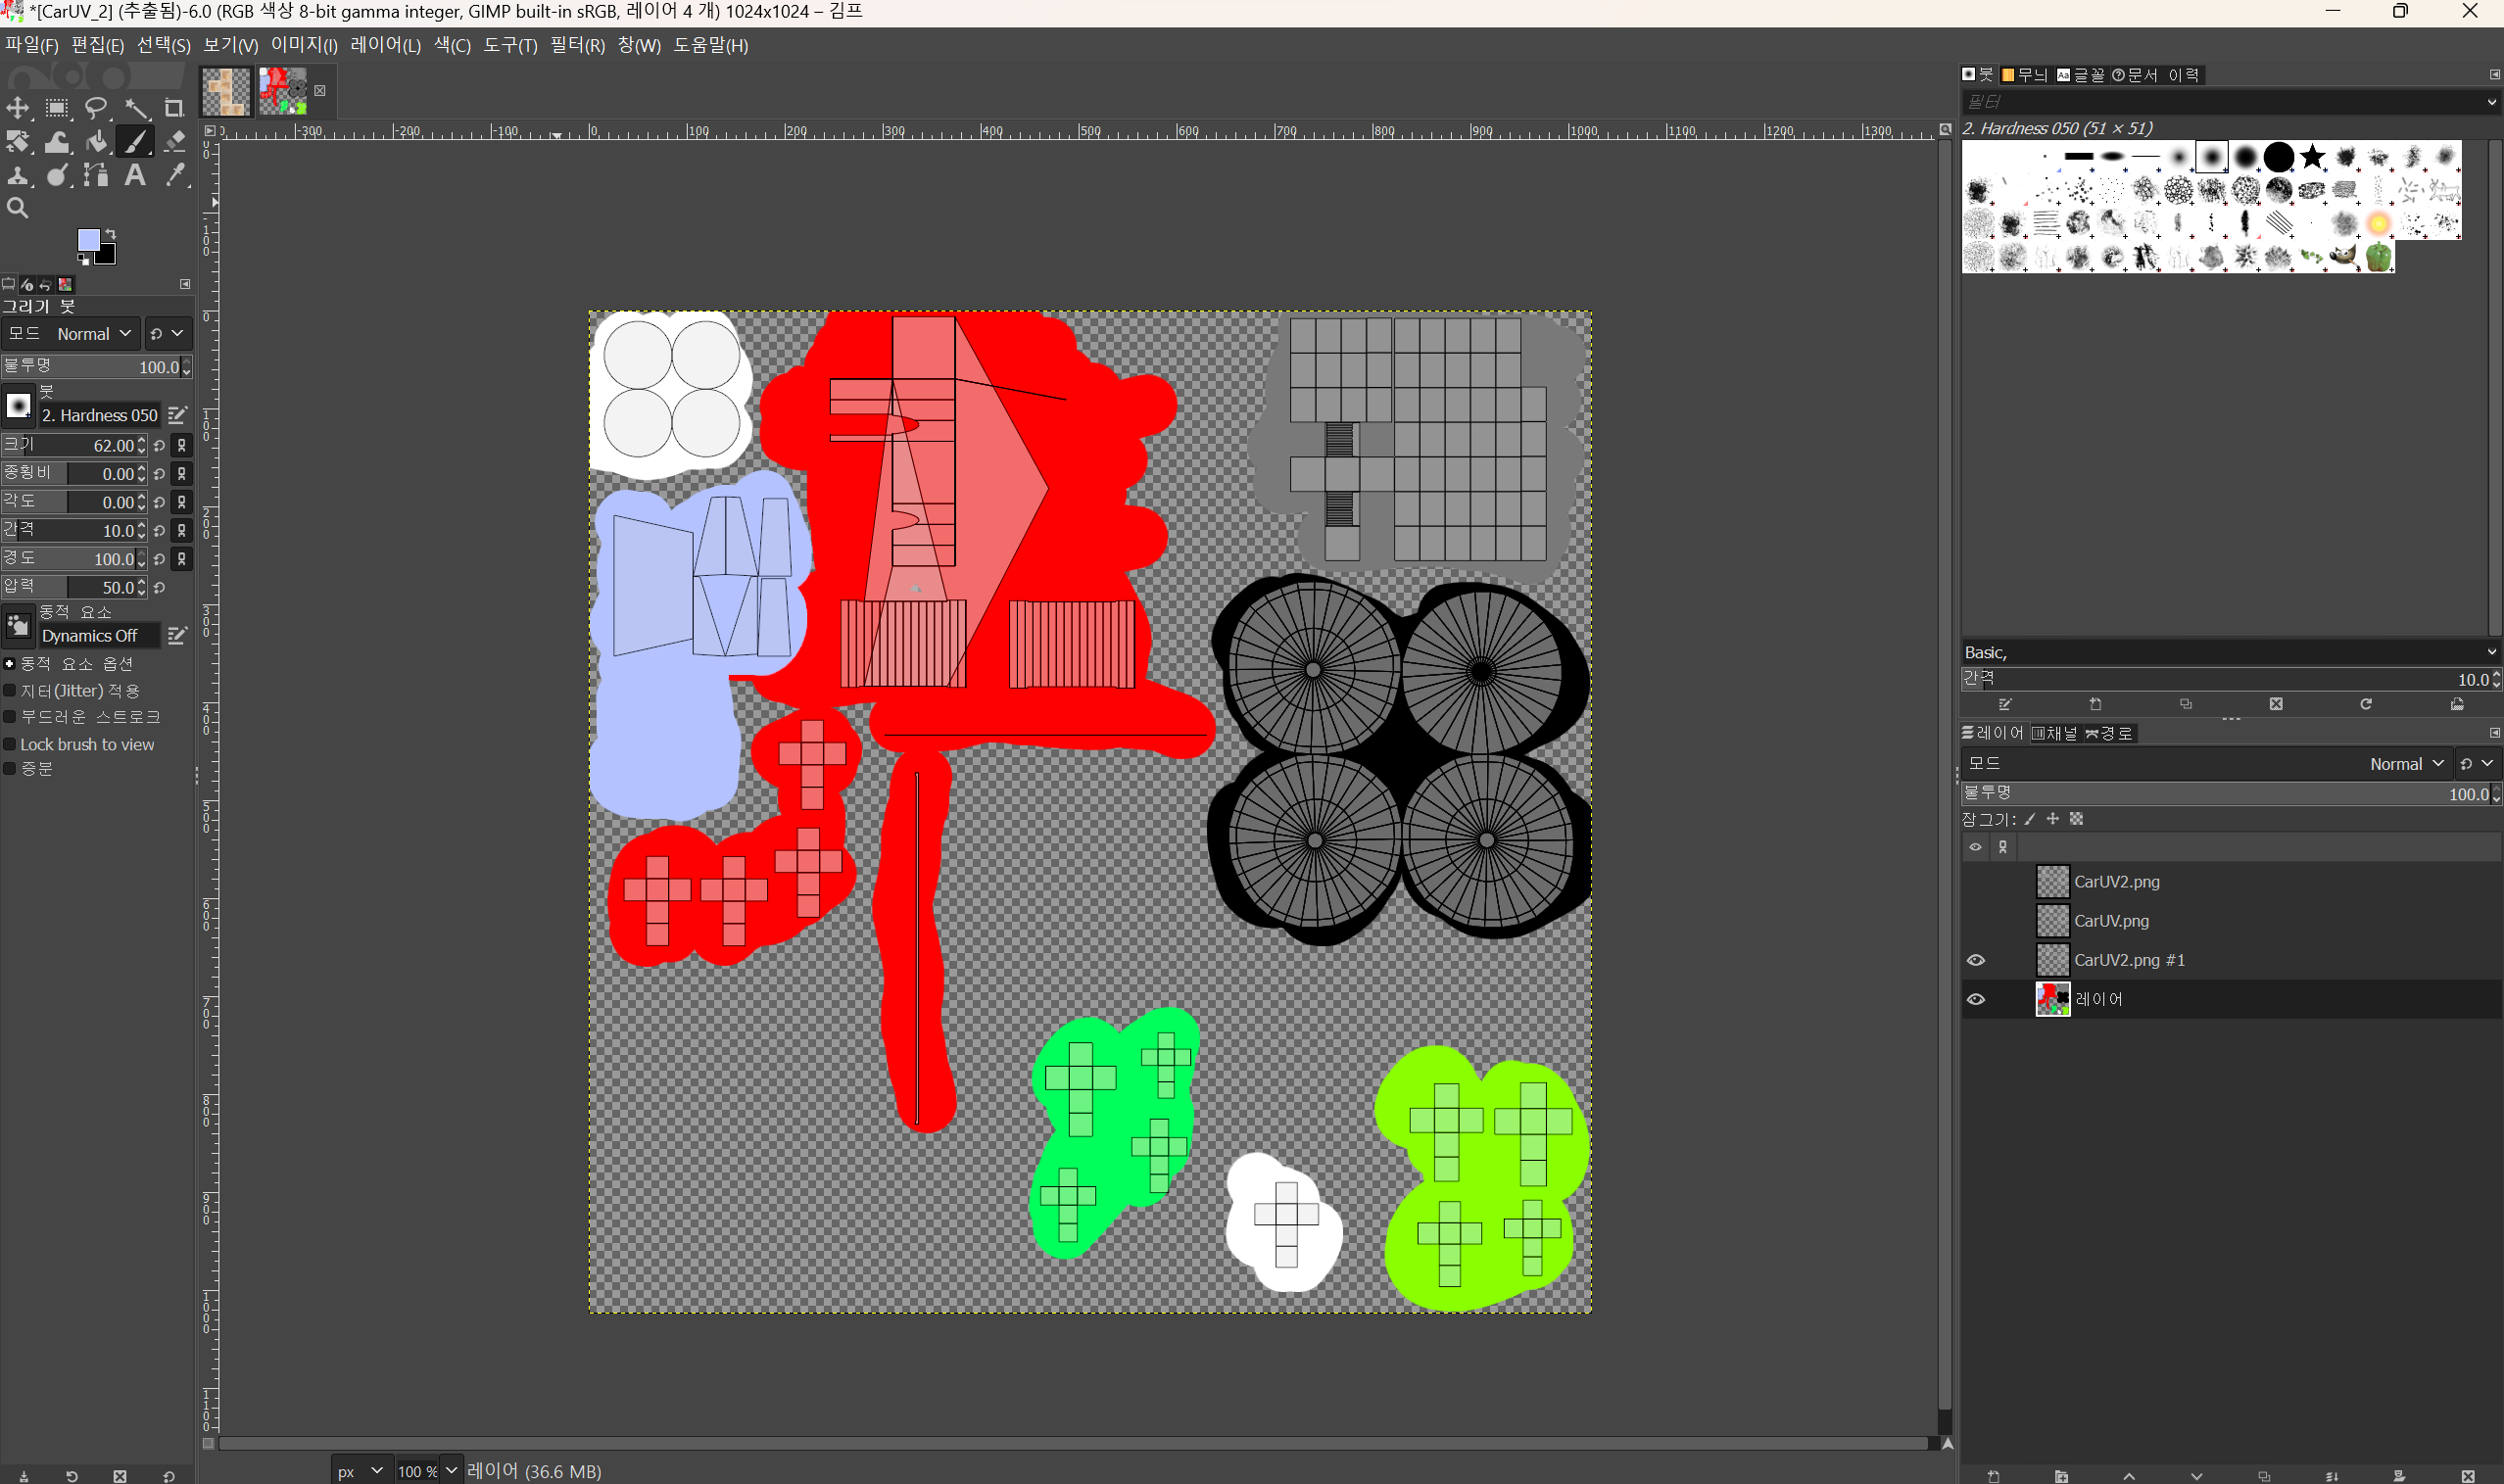Click the foreground color swatch
2504x1484 pixels.
pos(88,240)
